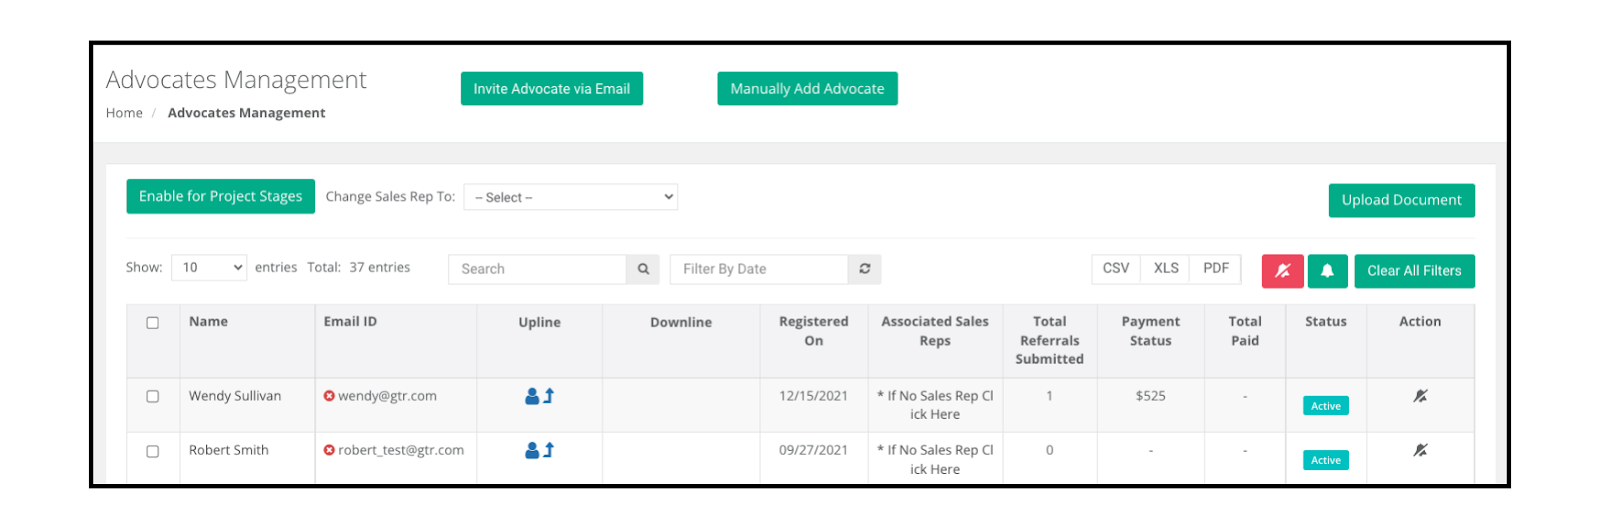Toggle the select-all header checkbox
1600x528 pixels.
(153, 323)
